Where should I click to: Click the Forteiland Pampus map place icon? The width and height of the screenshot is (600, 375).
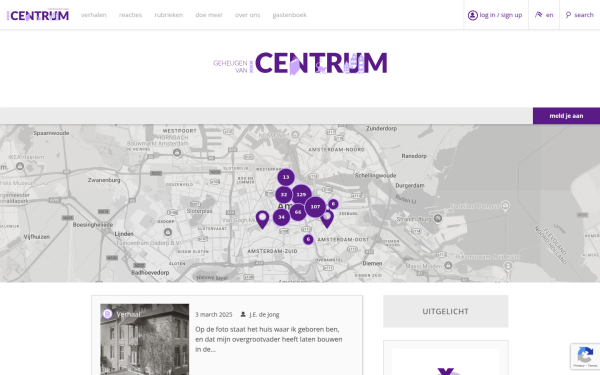pos(505,205)
